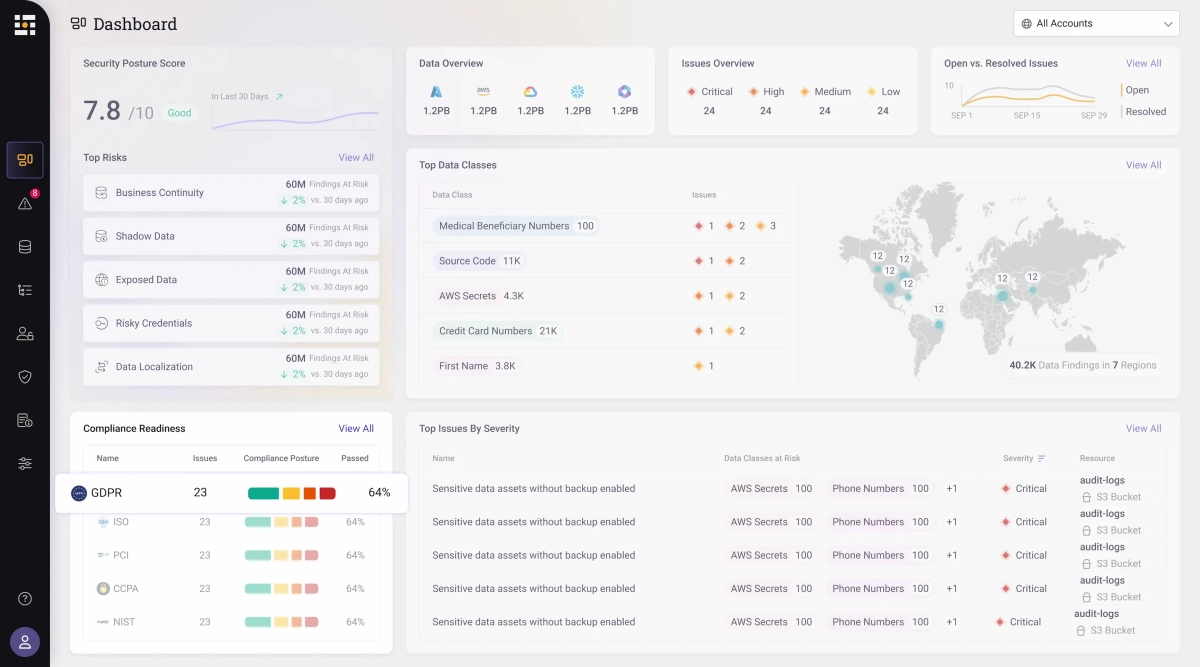Select the Snowflake icon in Data Overview
The width and height of the screenshot is (1200, 667).
click(577, 92)
